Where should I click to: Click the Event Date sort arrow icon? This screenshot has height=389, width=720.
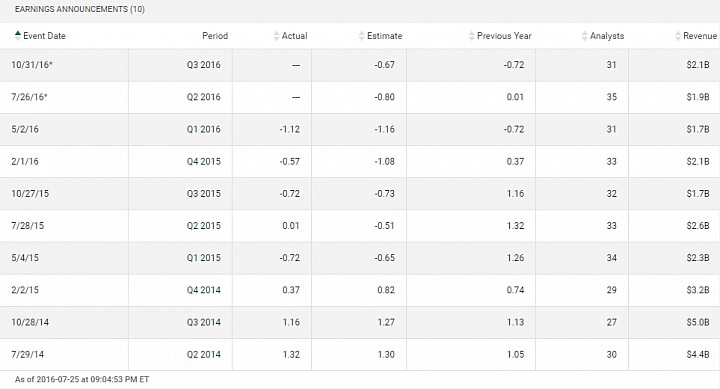click(x=17, y=36)
